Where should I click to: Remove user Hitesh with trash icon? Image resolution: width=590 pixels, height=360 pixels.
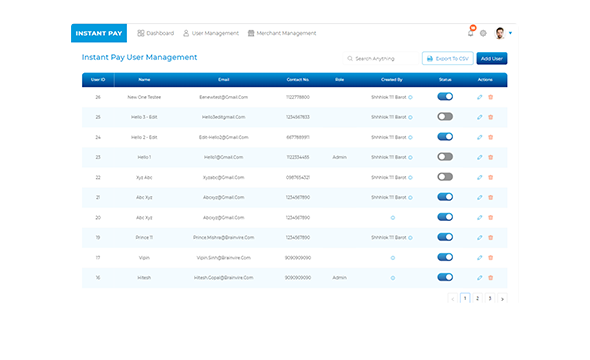coord(490,278)
